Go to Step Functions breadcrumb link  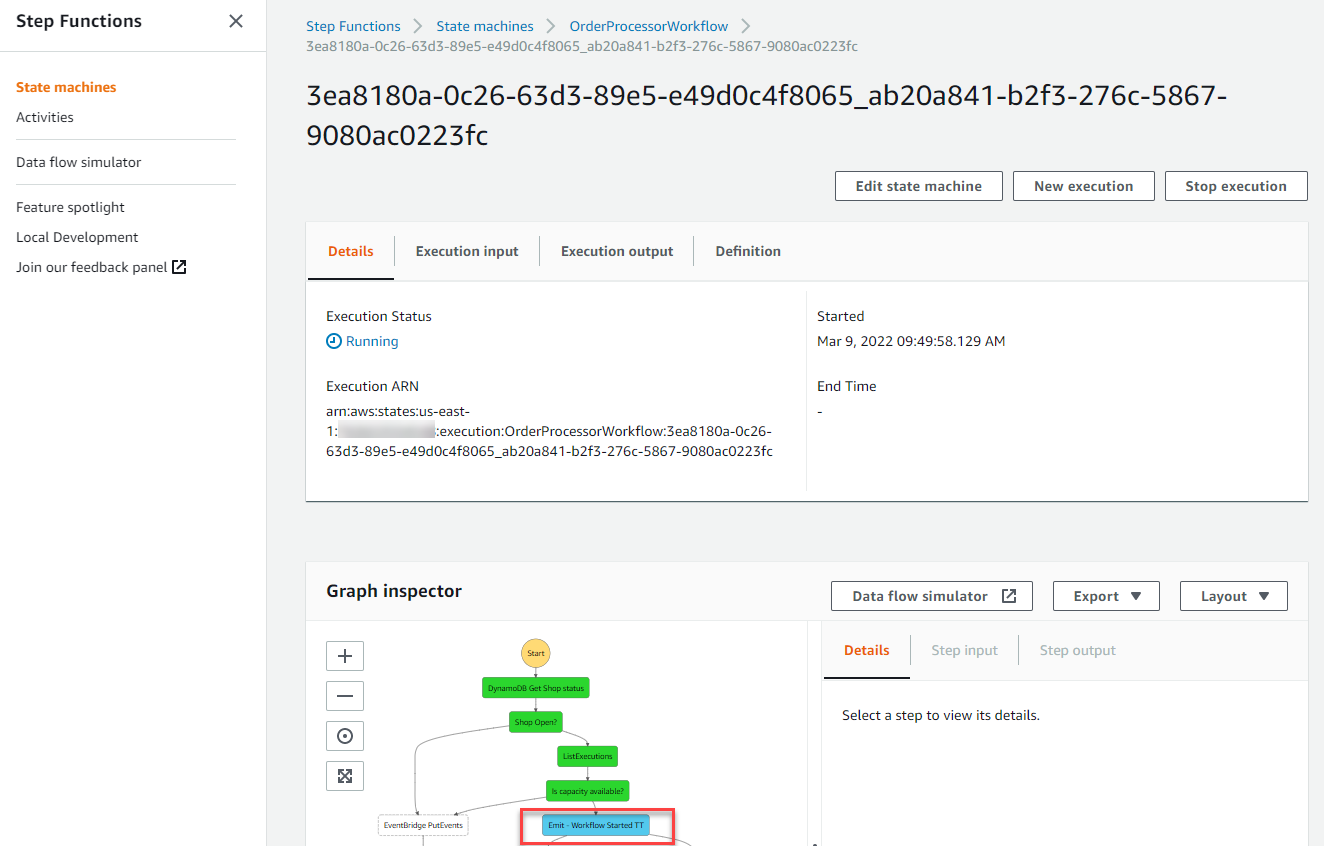tap(353, 26)
